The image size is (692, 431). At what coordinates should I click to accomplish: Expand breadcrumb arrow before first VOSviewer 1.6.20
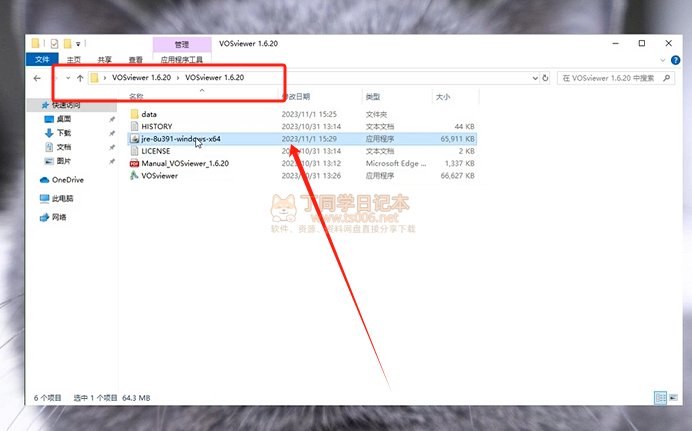pyautogui.click(x=105, y=78)
